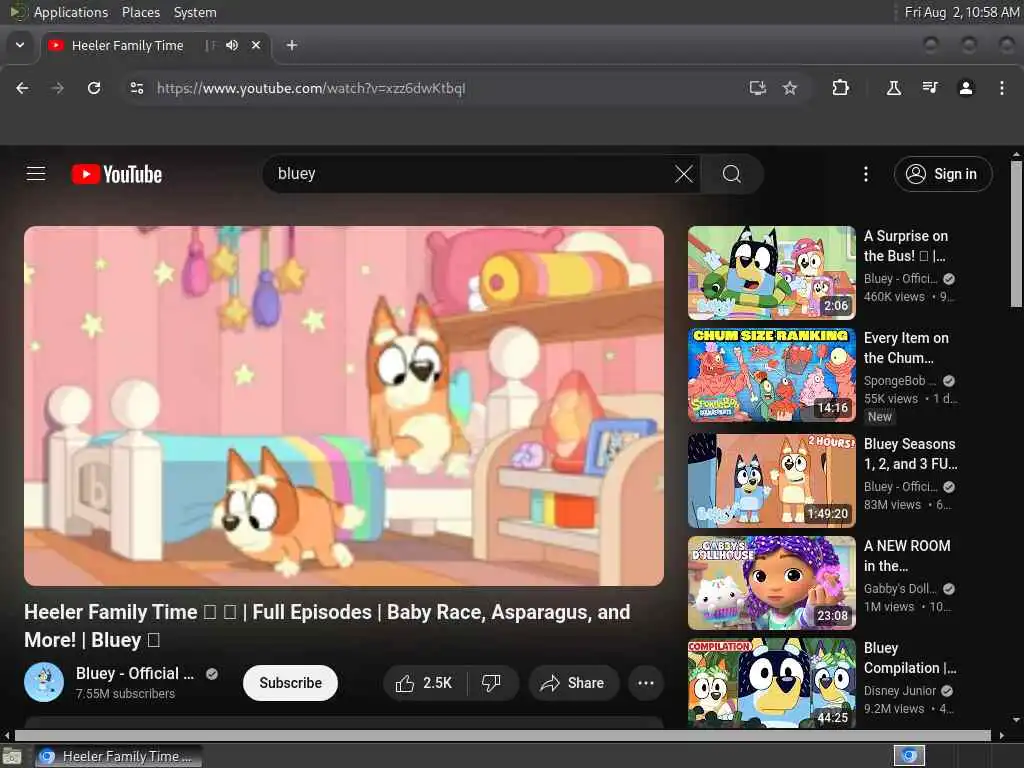Run search with the magnifier button

coord(731,174)
